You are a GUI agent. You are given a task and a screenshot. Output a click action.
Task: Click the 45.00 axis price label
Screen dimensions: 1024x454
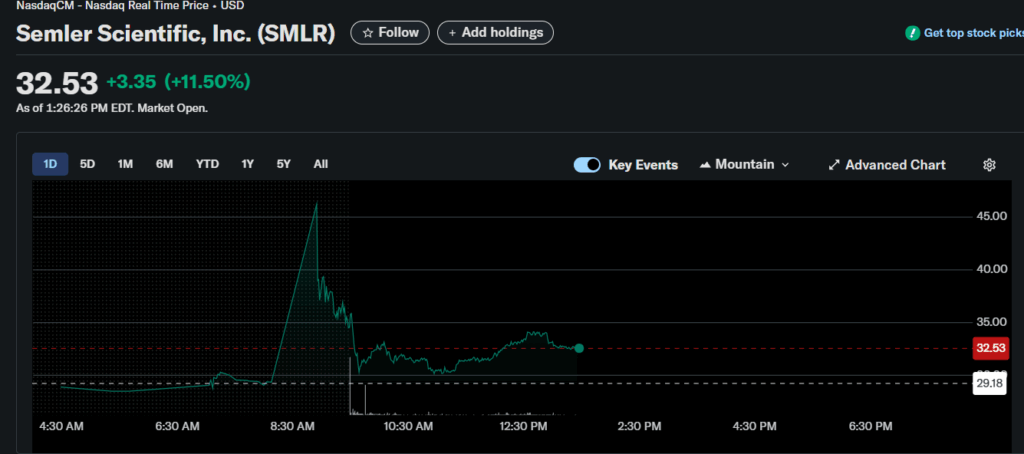(990, 216)
